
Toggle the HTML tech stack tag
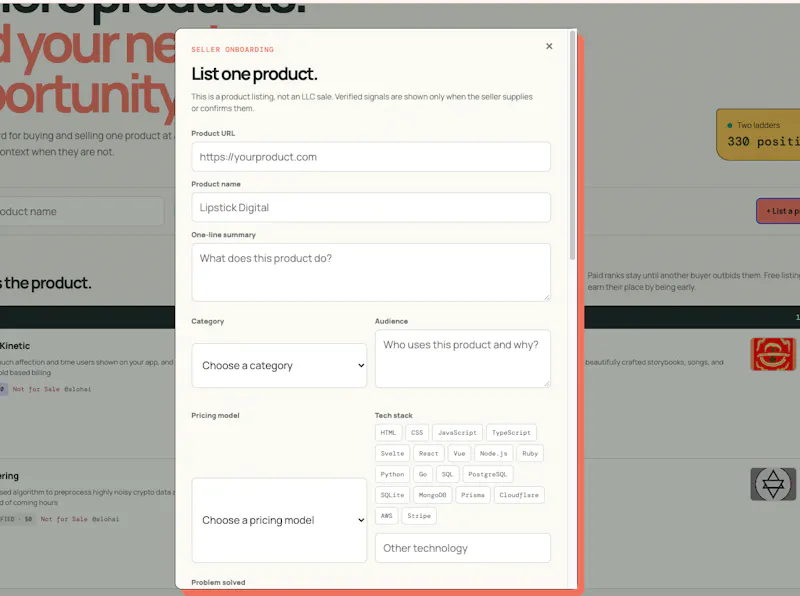point(388,432)
